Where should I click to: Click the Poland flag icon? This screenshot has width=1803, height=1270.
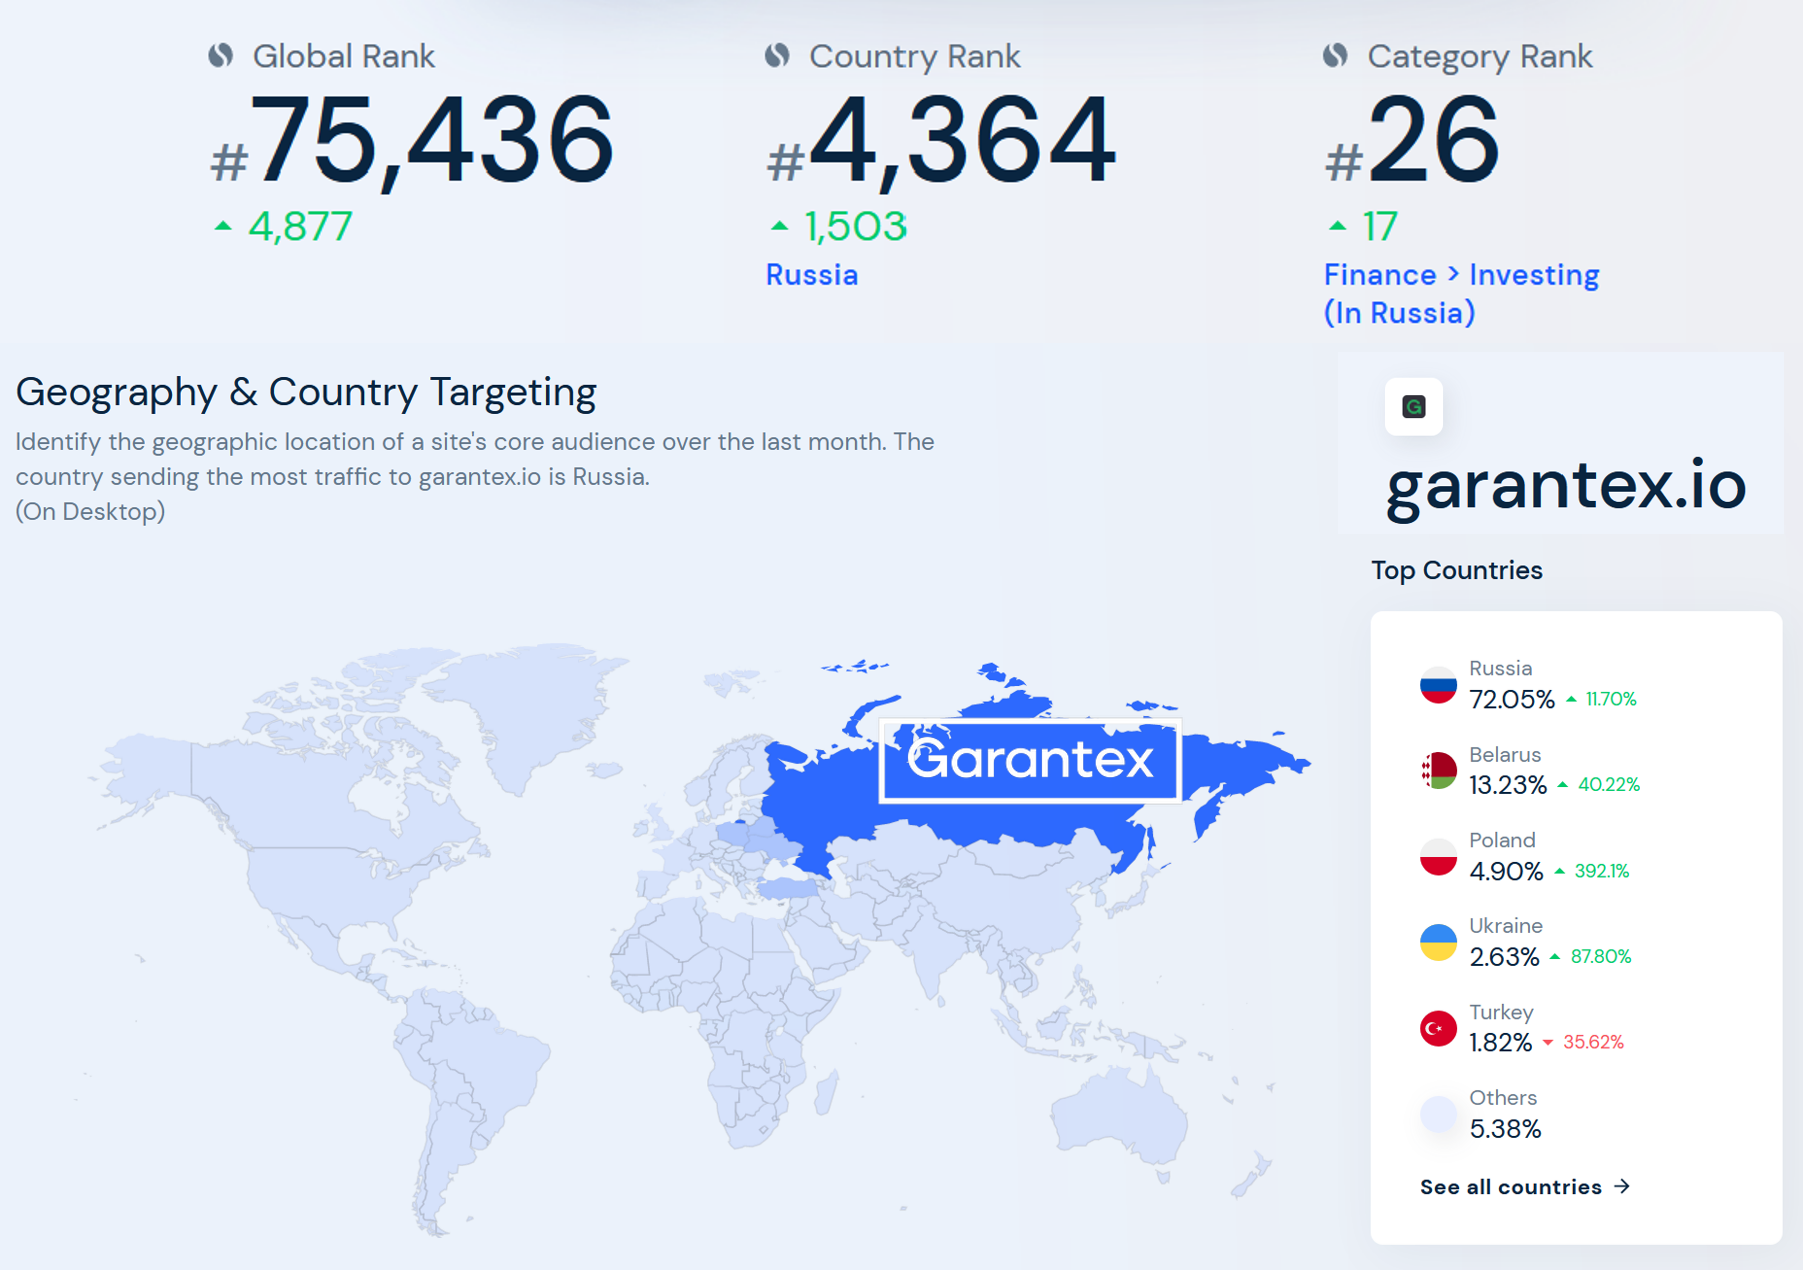(1438, 857)
